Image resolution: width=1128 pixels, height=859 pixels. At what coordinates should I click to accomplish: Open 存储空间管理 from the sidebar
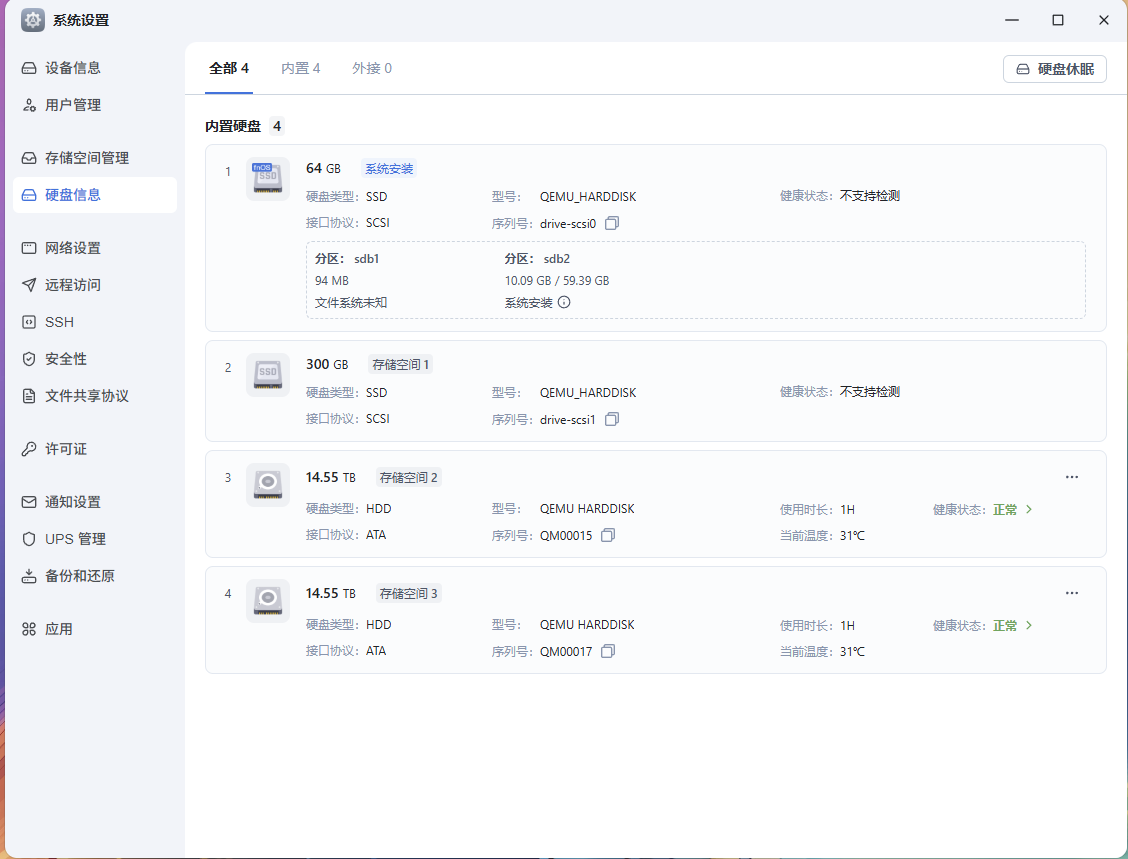(x=89, y=157)
